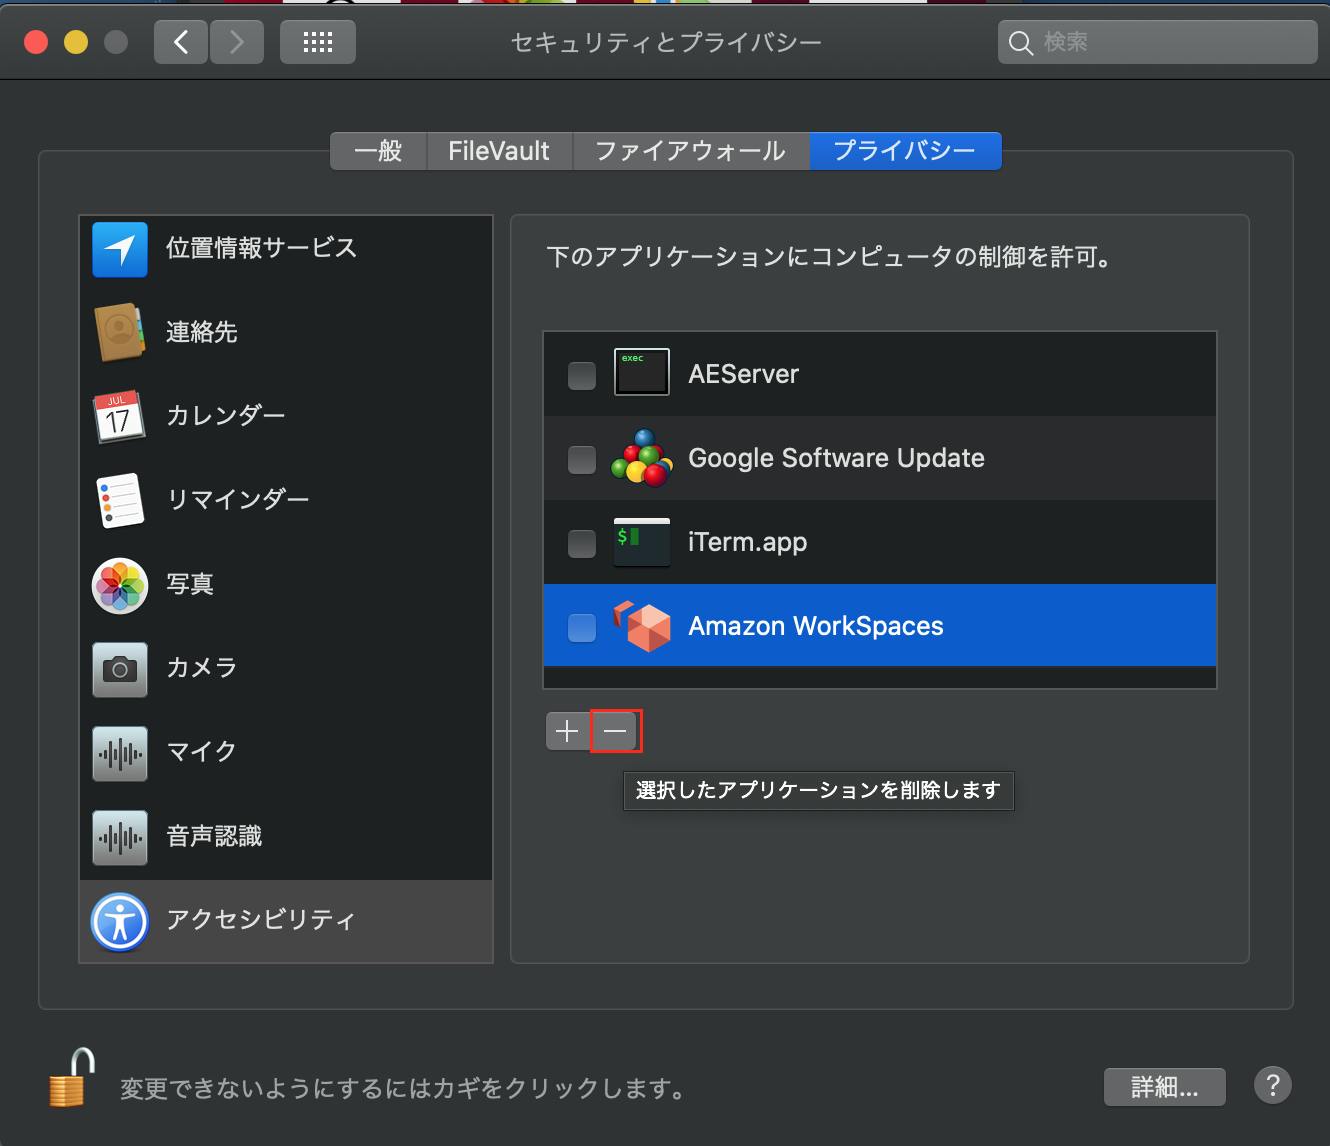This screenshot has height=1146, width=1330.
Task: Select the 連絡先 contacts book icon
Action: (120, 332)
